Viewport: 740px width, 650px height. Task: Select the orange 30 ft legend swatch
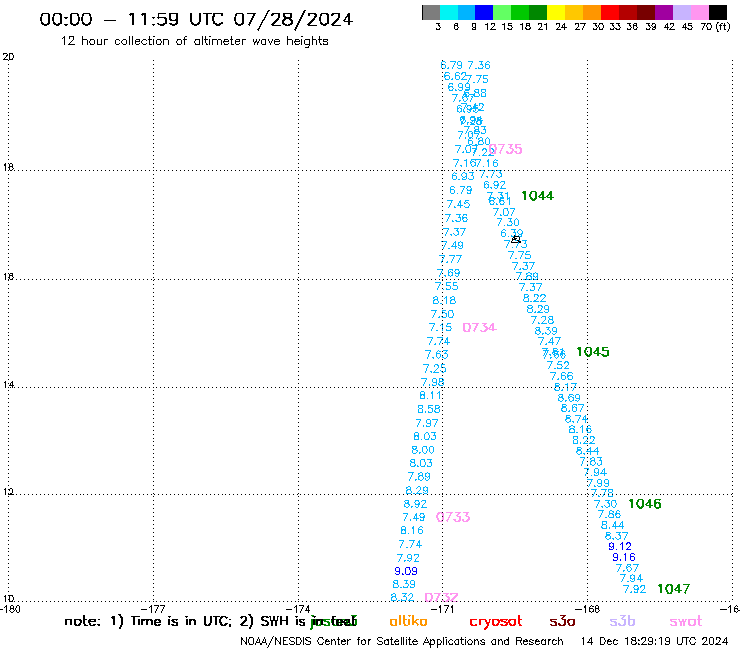tap(591, 12)
